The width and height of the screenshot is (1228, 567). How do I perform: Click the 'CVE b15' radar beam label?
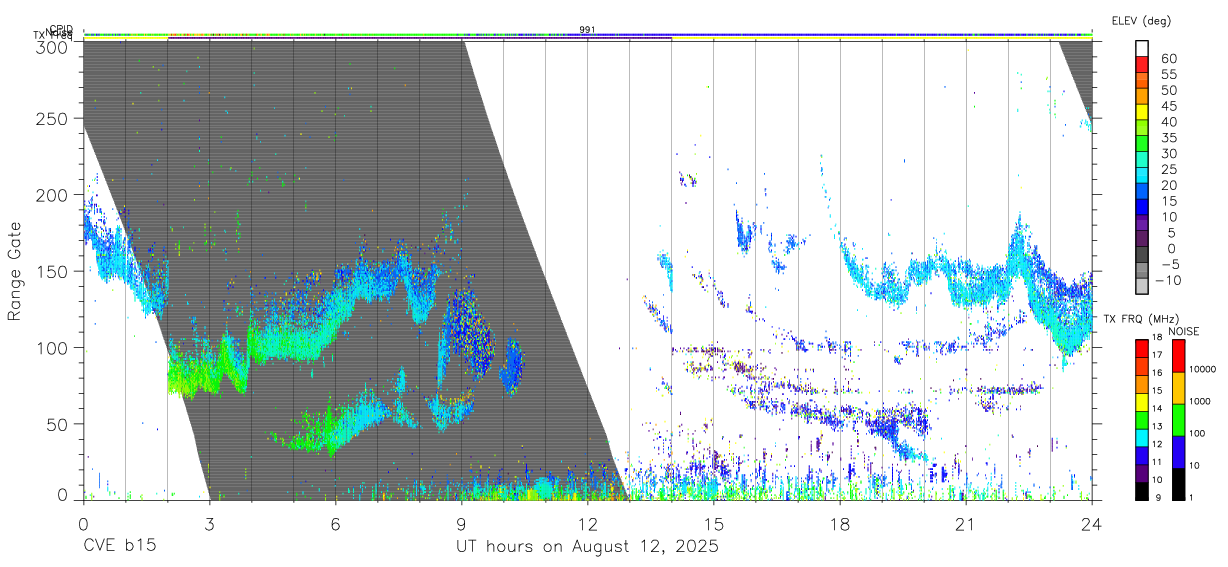119,547
